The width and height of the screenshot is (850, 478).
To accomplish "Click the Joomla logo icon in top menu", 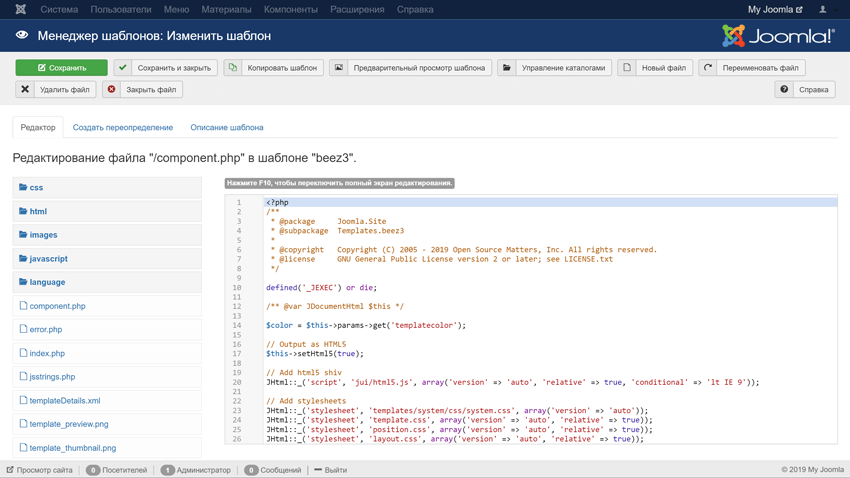I will point(21,9).
